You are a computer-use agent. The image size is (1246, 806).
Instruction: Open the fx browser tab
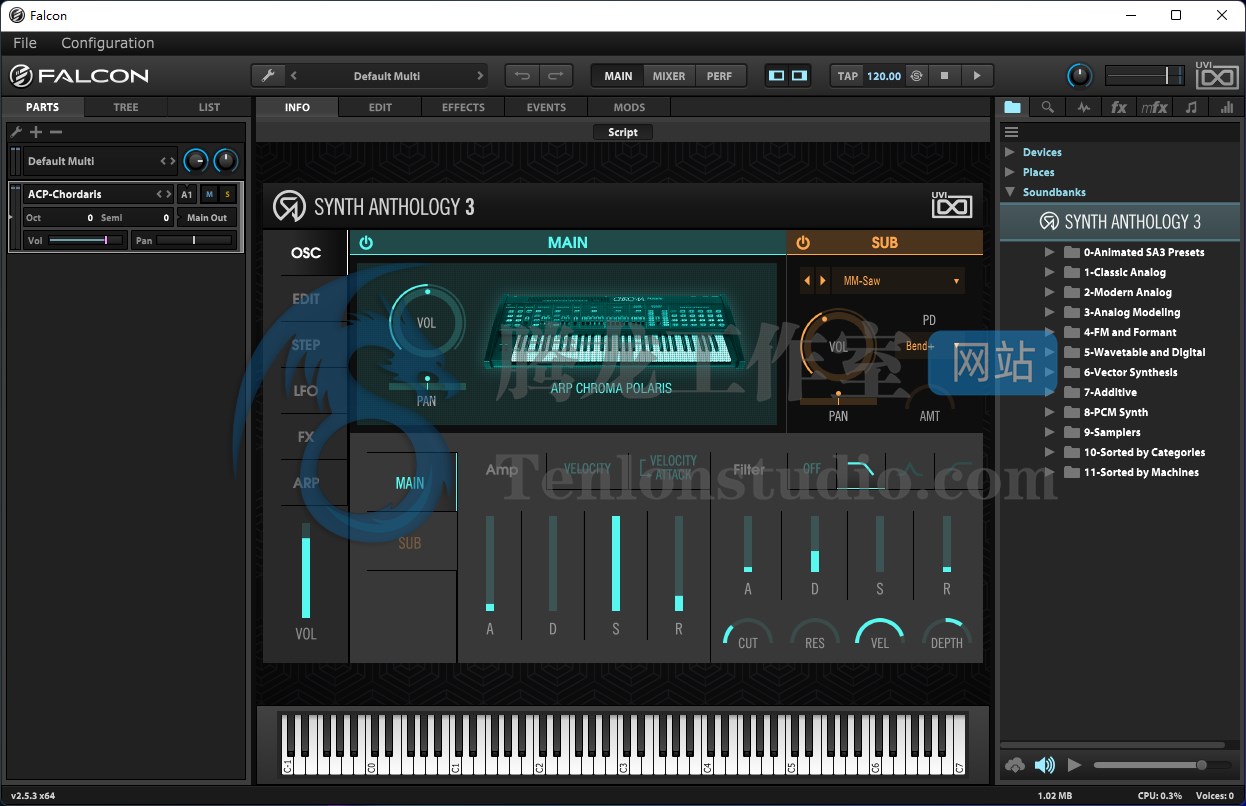[1119, 107]
